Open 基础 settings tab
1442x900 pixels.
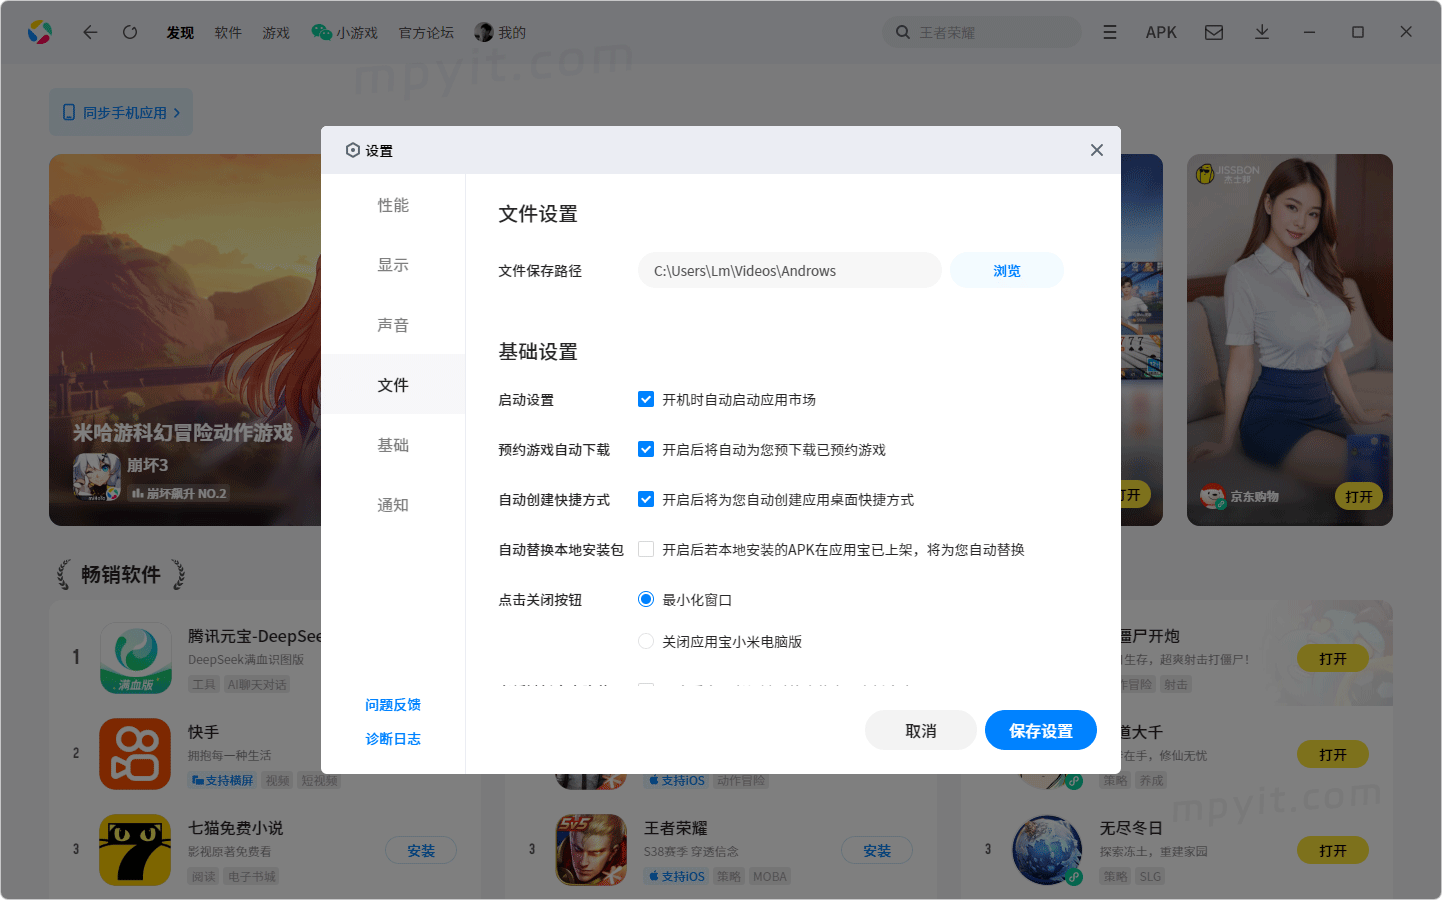[393, 445]
